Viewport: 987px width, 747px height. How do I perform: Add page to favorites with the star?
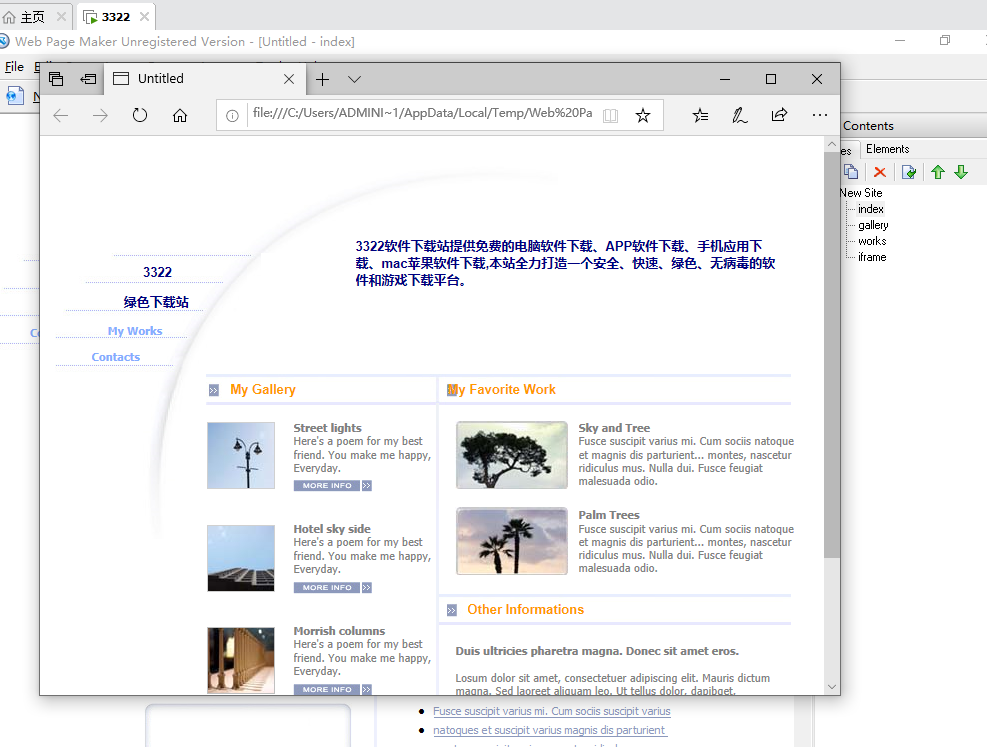point(643,115)
